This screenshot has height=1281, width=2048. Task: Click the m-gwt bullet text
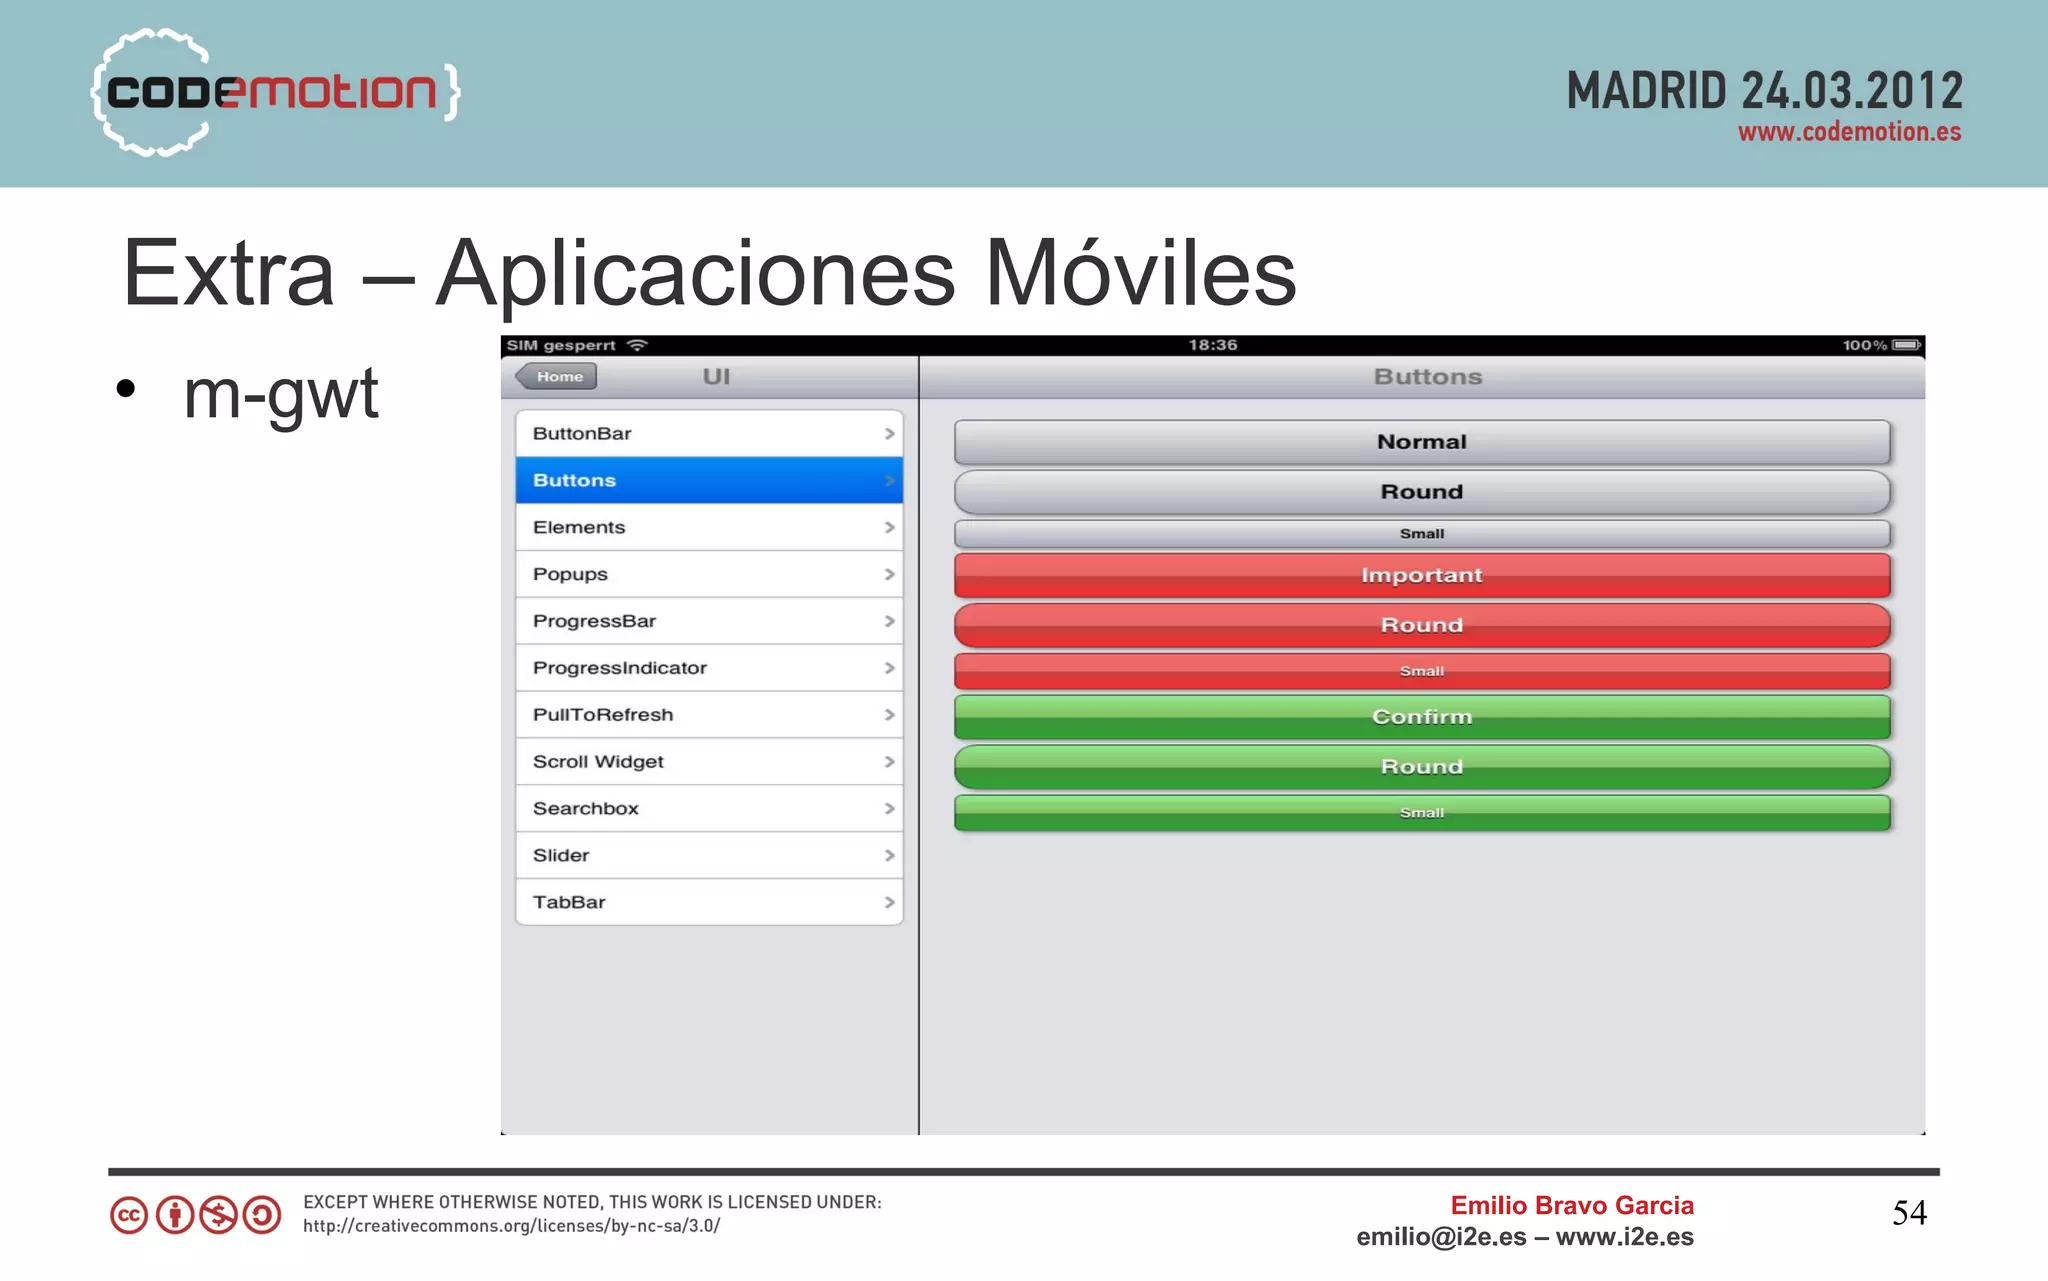pyautogui.click(x=281, y=393)
